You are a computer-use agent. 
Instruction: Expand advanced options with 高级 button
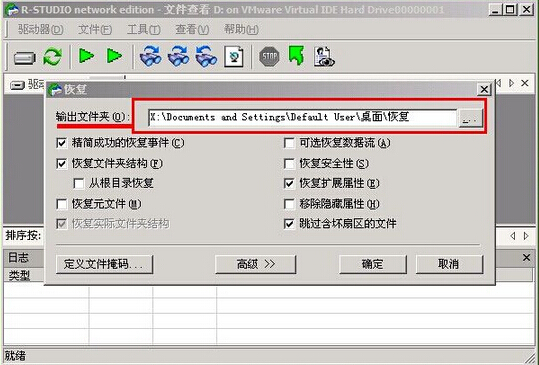(x=255, y=264)
